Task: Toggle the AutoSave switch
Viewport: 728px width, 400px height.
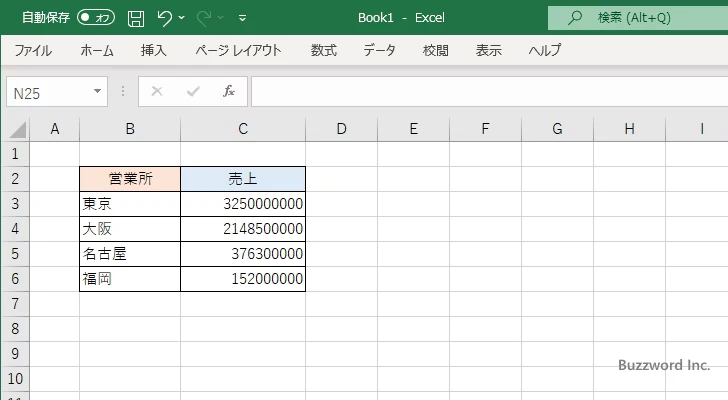Action: (96, 18)
